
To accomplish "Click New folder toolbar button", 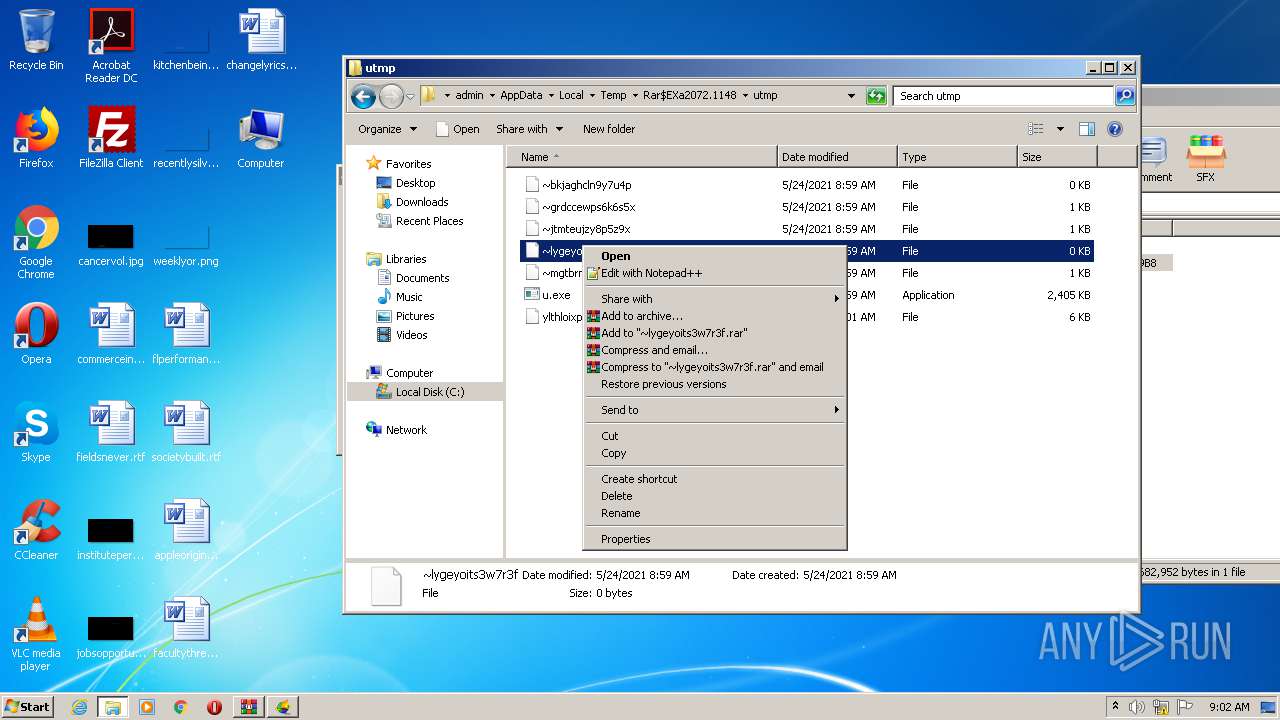I will click(609, 129).
